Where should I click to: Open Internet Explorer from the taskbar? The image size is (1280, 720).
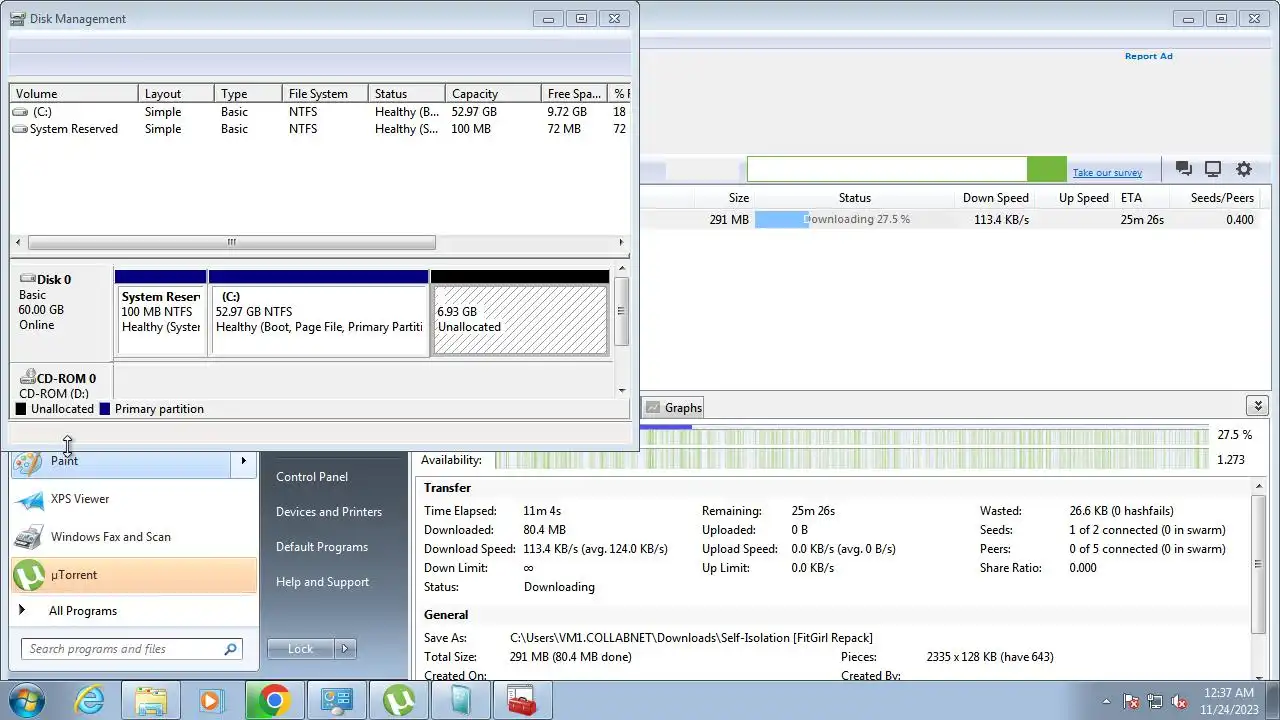point(89,700)
